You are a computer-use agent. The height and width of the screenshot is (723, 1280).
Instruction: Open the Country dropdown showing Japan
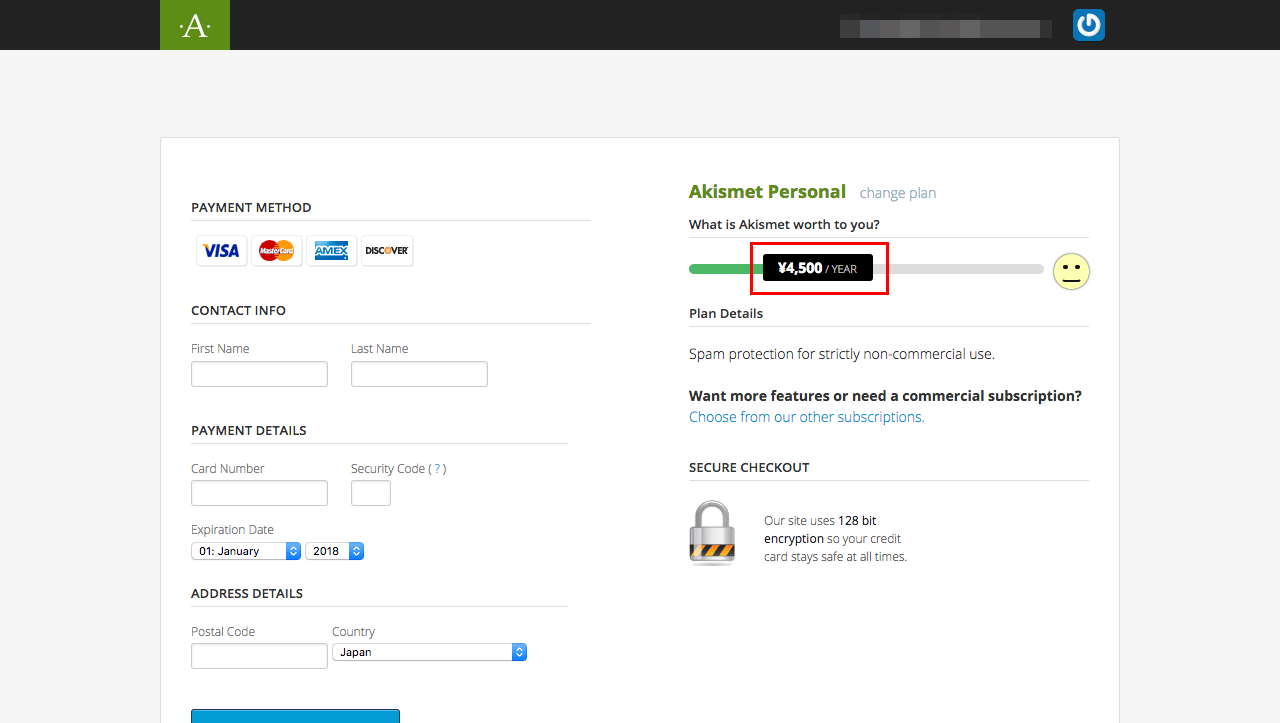[x=429, y=652]
